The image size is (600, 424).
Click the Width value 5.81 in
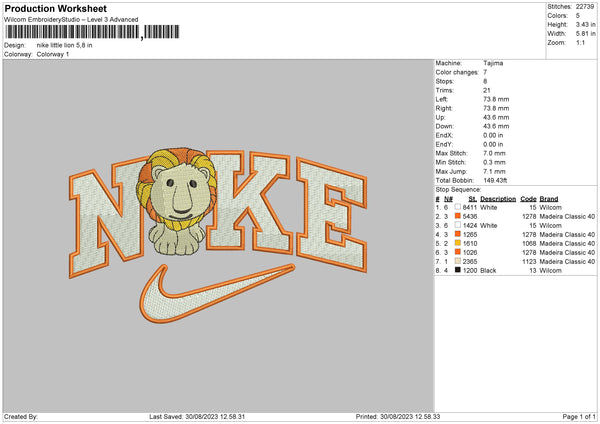(585, 34)
